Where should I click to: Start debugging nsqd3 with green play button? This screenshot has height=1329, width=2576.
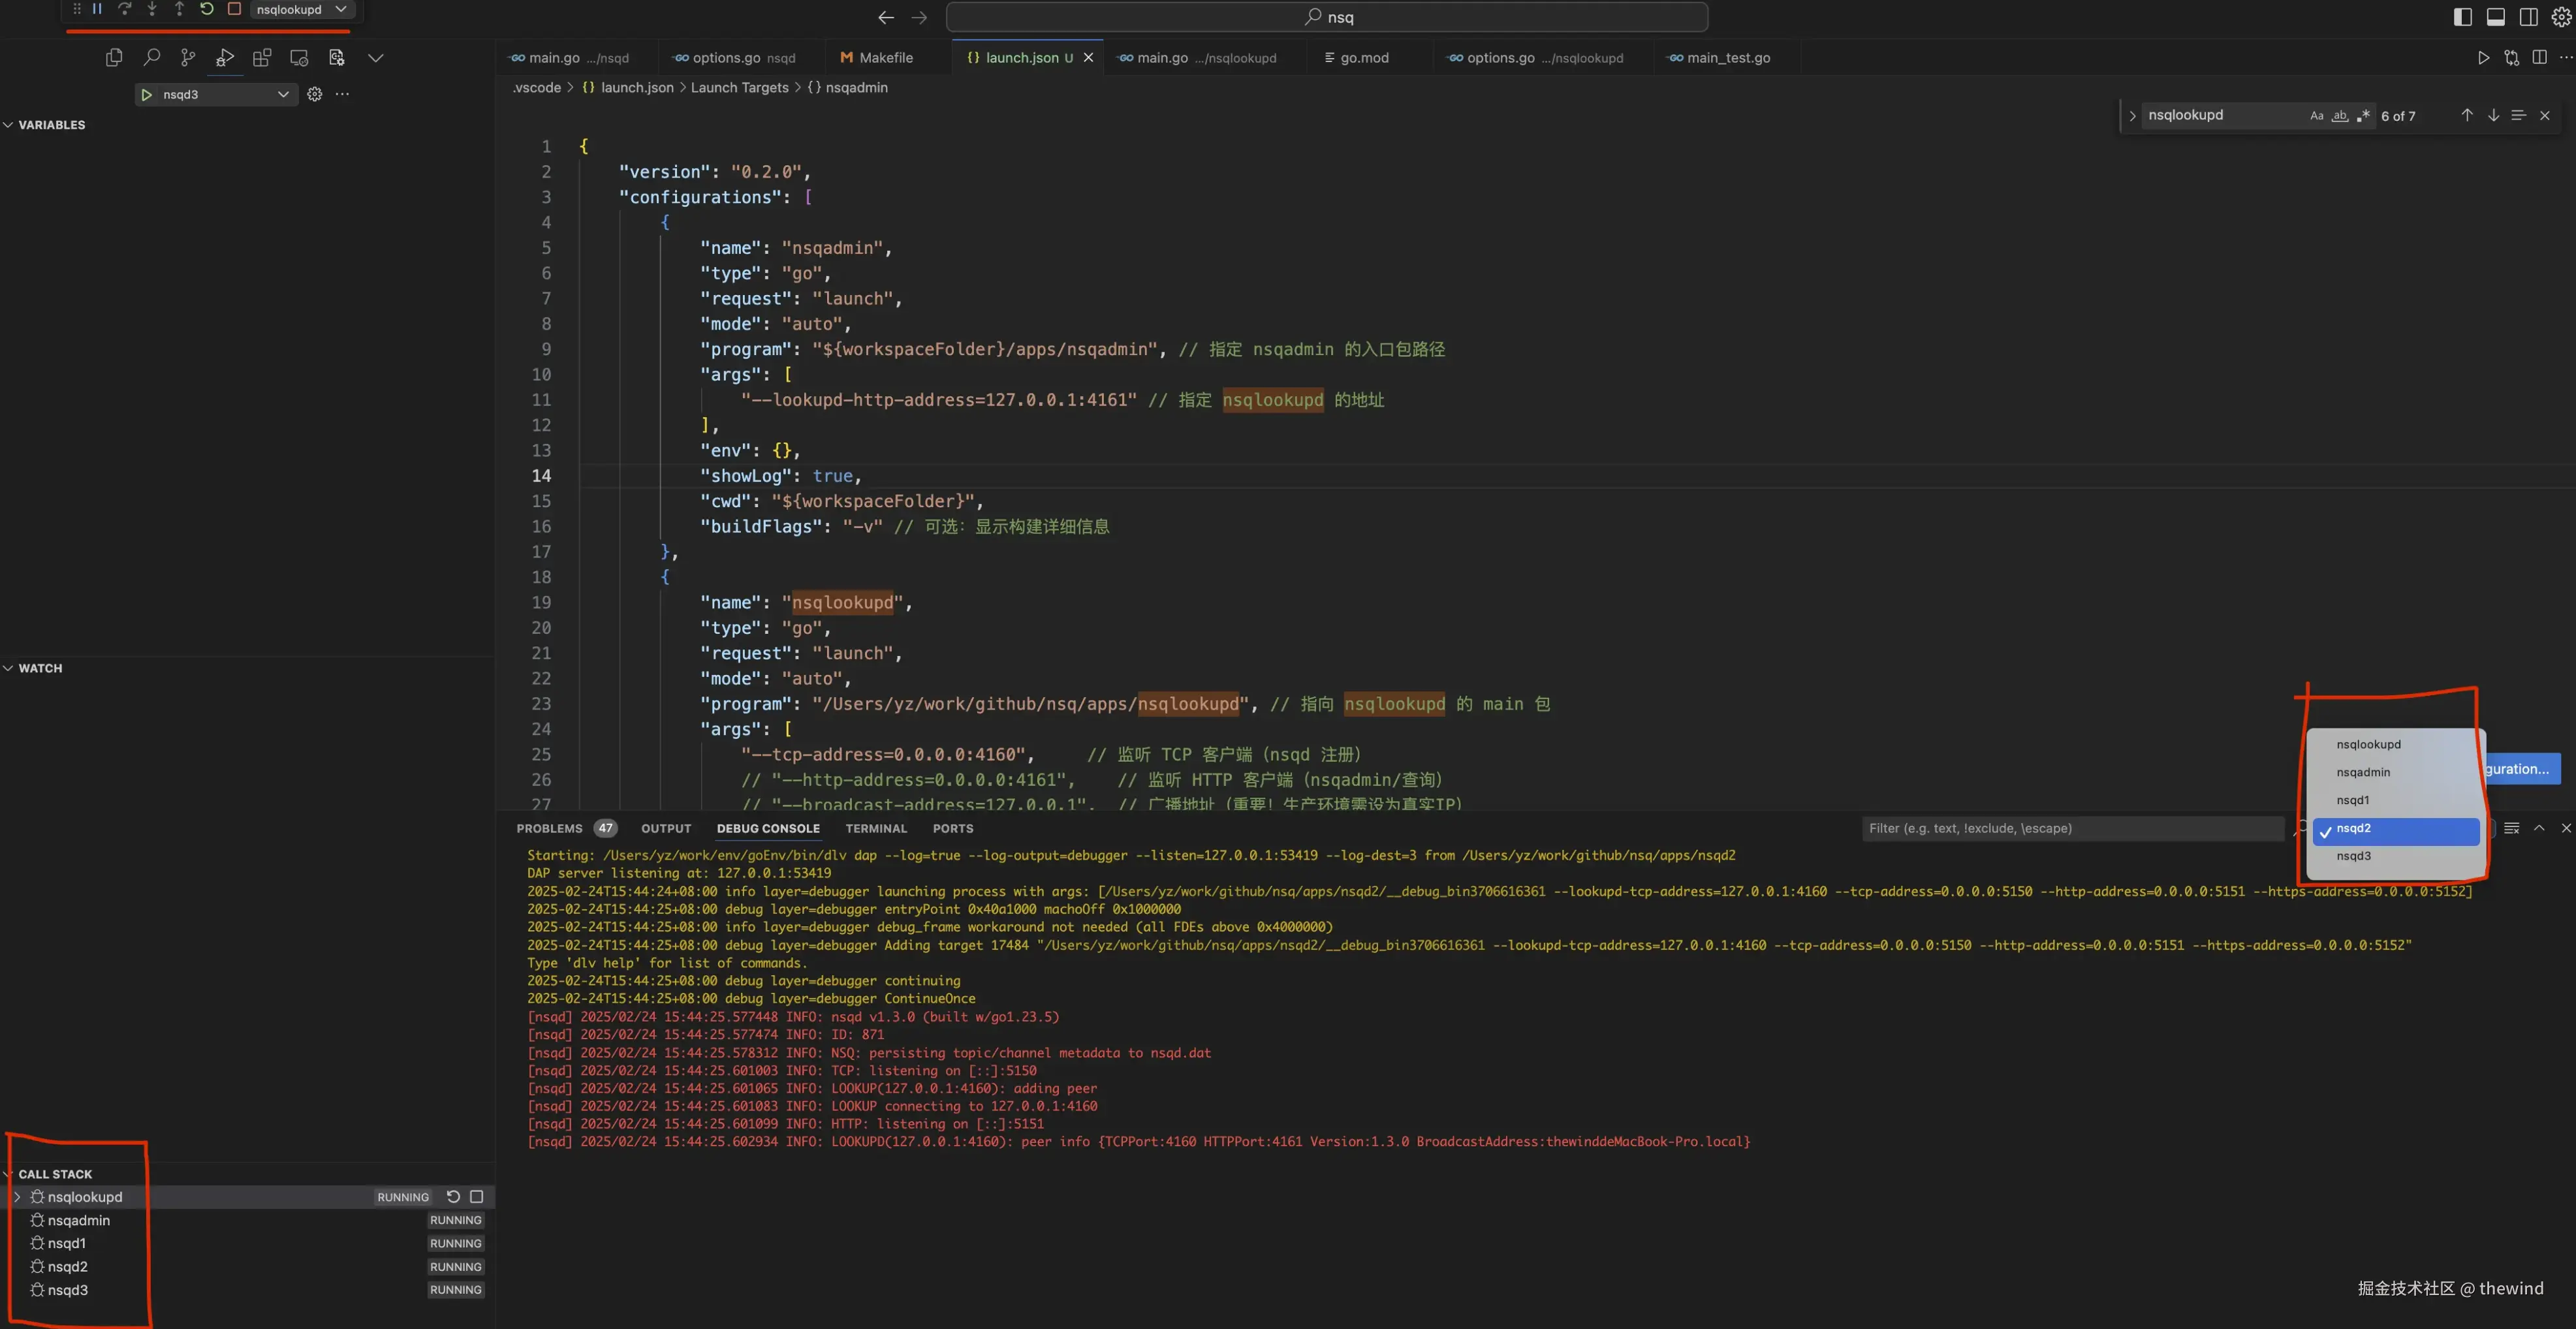tap(147, 94)
